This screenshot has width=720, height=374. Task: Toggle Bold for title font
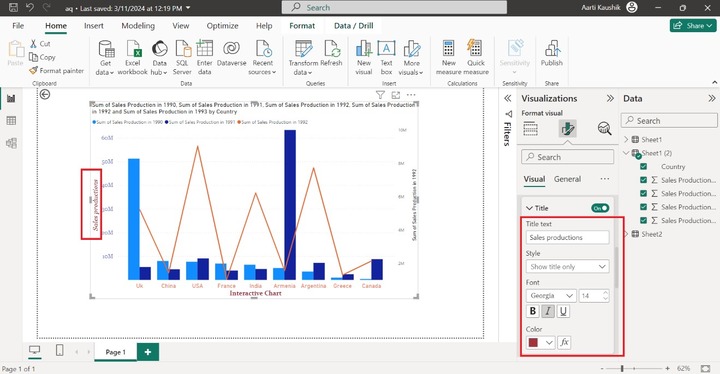(x=533, y=311)
